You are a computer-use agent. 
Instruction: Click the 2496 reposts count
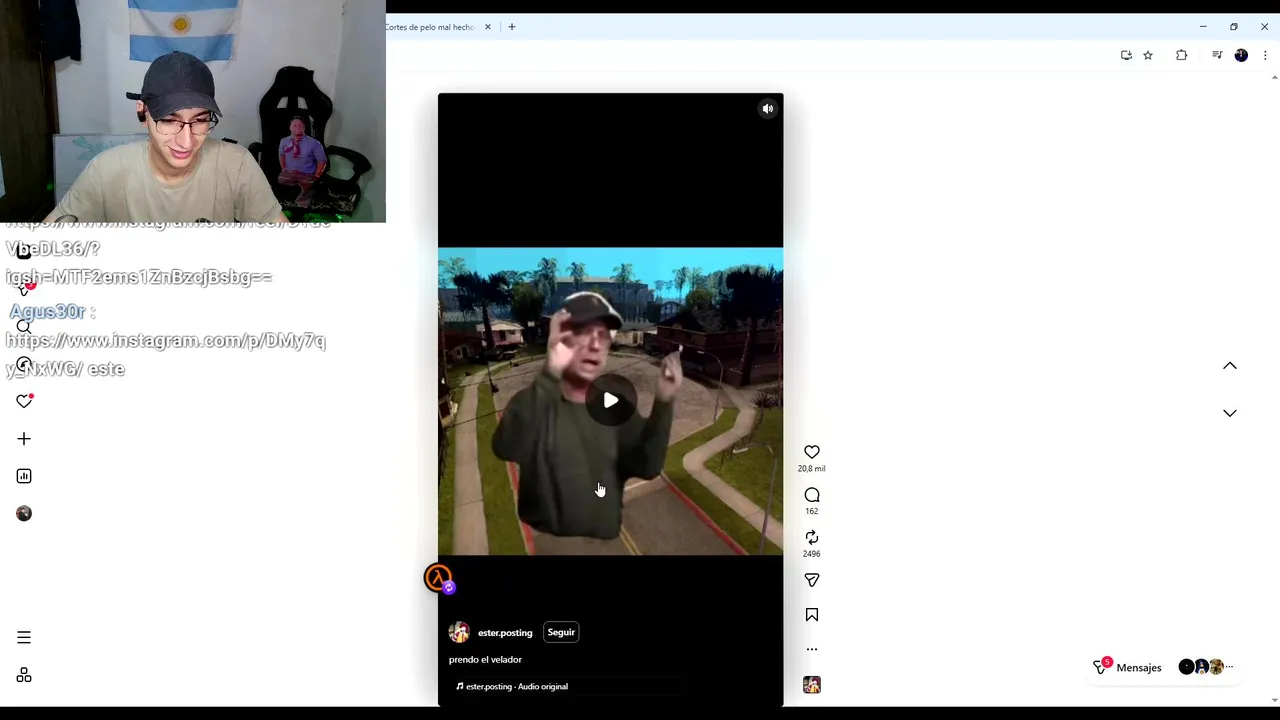point(812,554)
